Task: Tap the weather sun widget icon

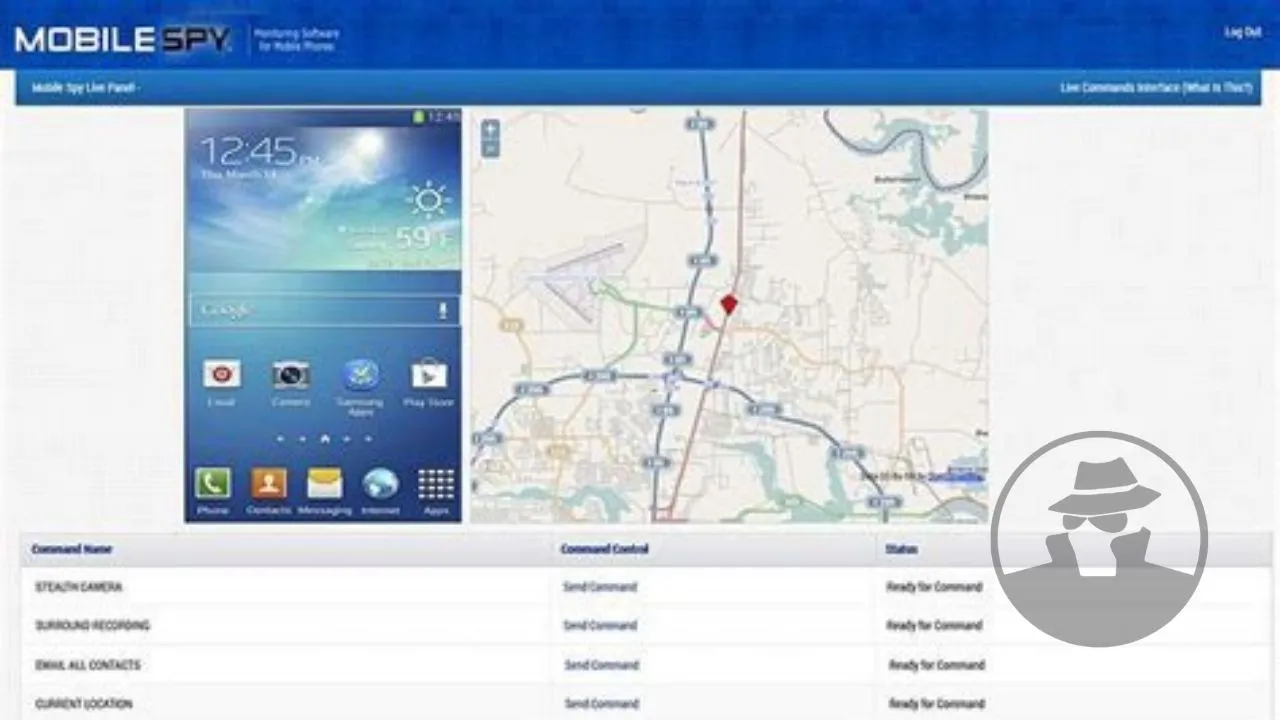Action: click(x=428, y=200)
